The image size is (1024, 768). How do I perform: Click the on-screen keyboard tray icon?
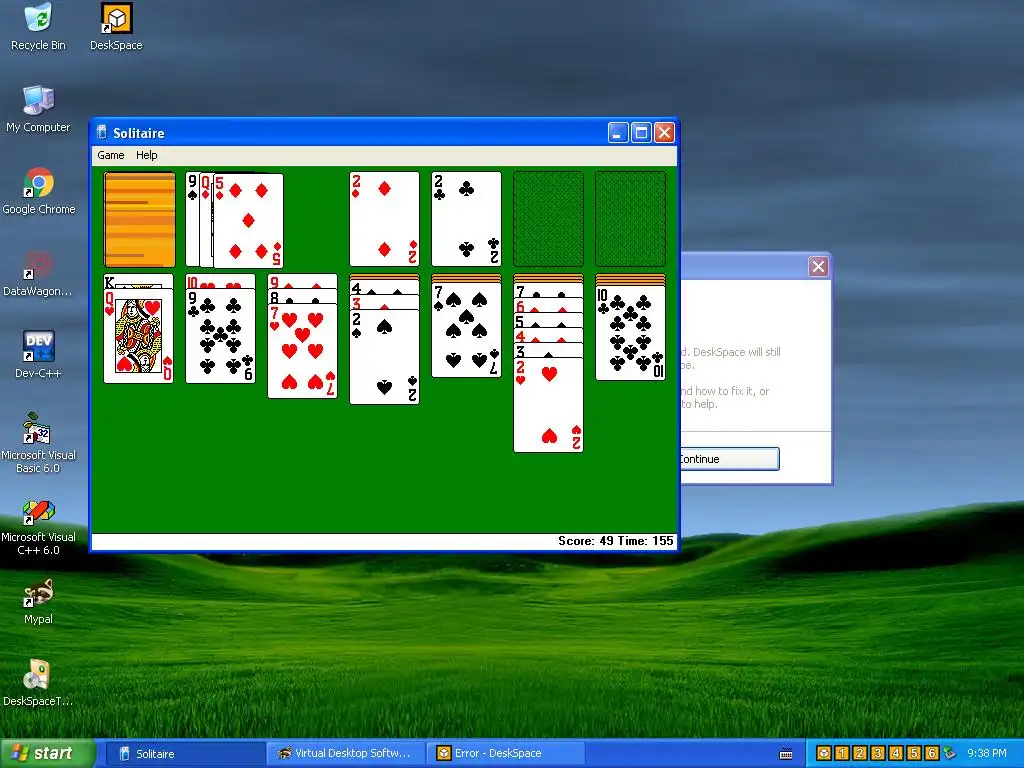click(786, 754)
